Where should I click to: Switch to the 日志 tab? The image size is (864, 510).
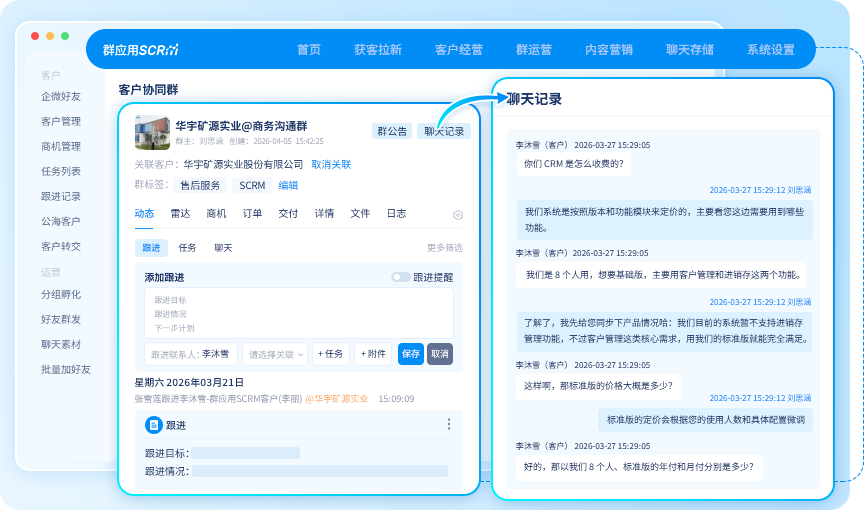(x=396, y=214)
